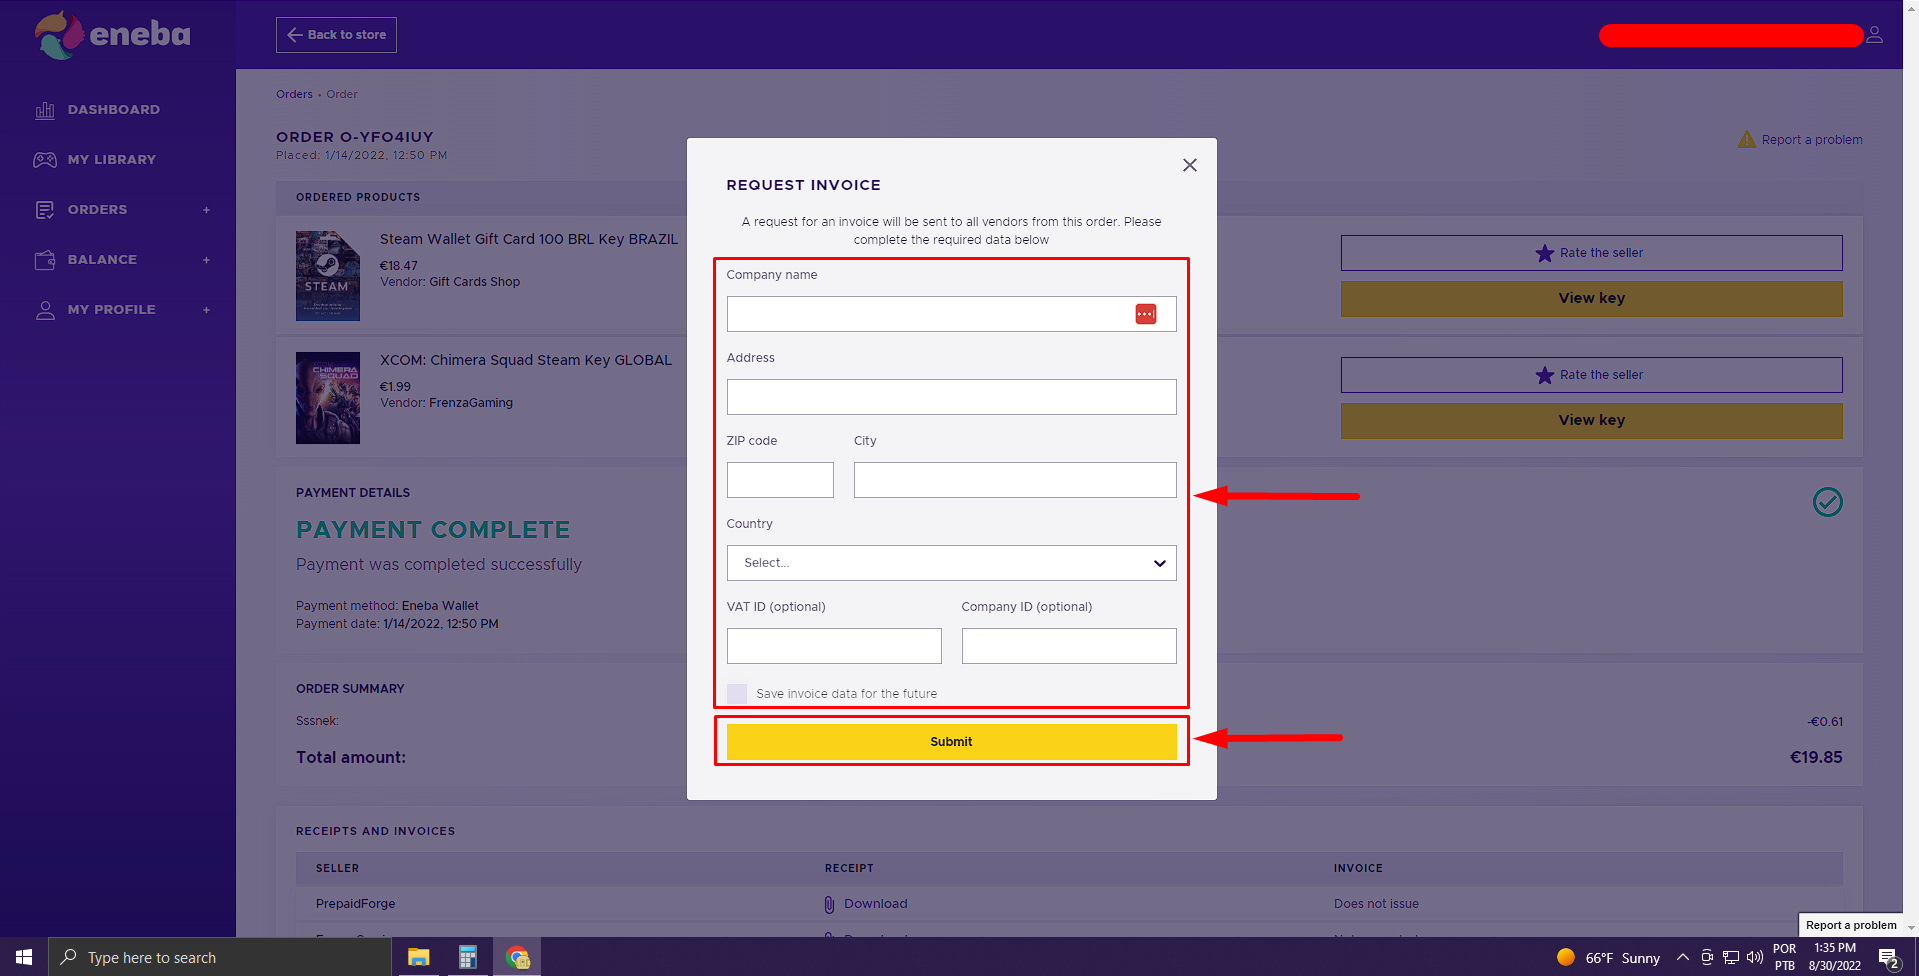The image size is (1919, 976).
Task: Click the Back to store button
Action: pos(336,35)
